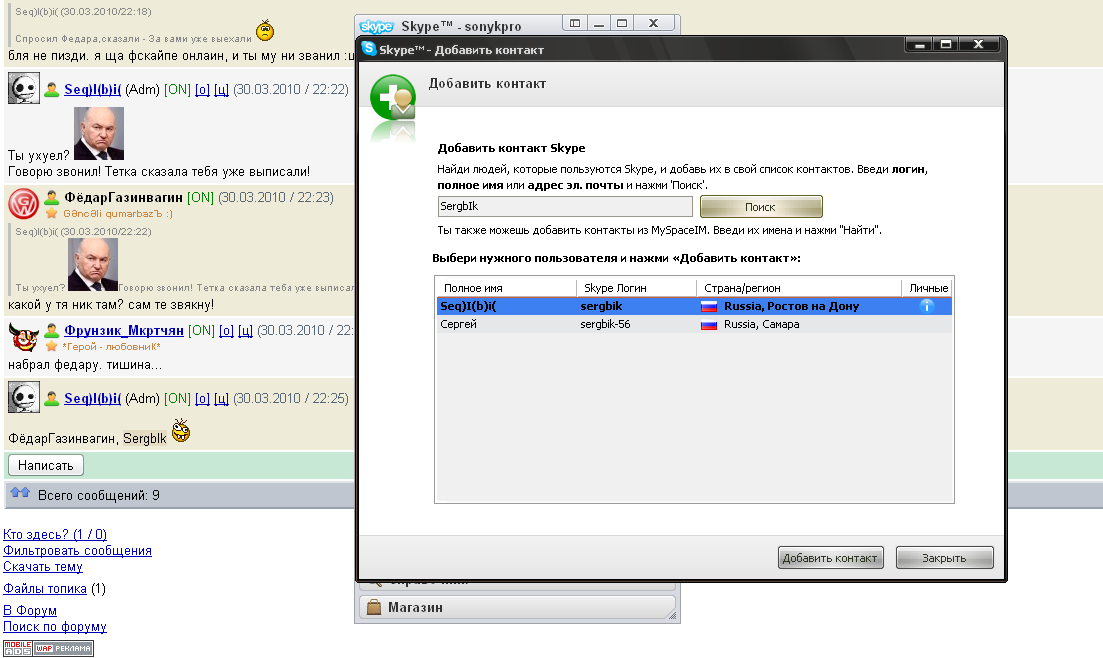Open the Фильтровать сообщения link
The image size is (1103, 658).
[77, 550]
